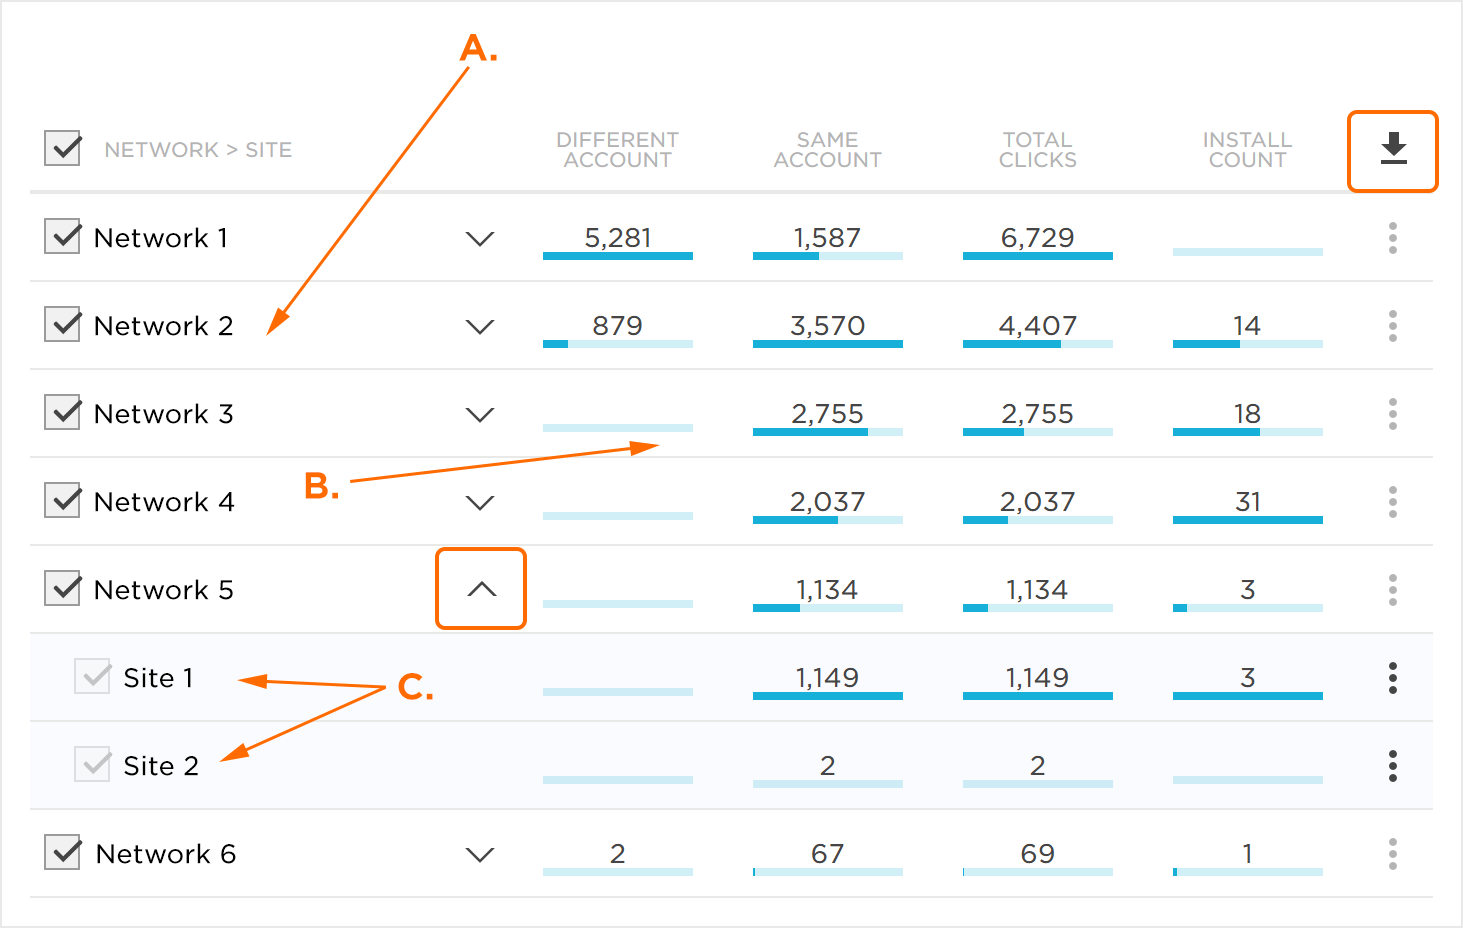Toggle the select-all checkbox in the header
The width and height of the screenshot is (1463, 928).
click(63, 148)
